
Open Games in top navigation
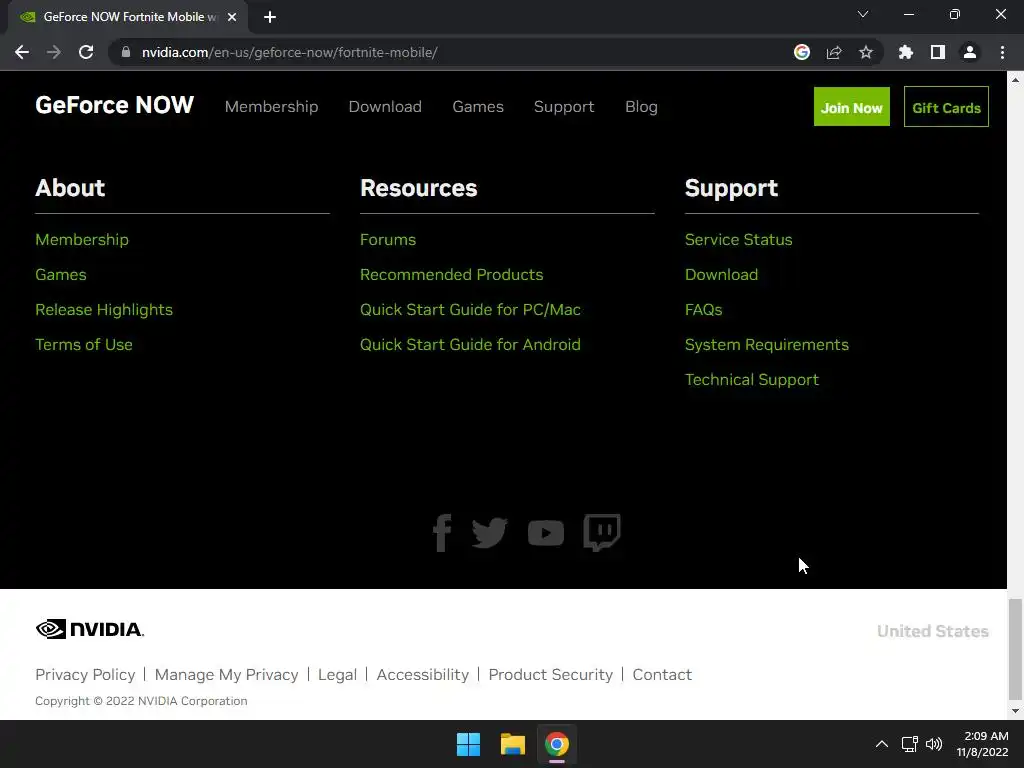pos(478,106)
